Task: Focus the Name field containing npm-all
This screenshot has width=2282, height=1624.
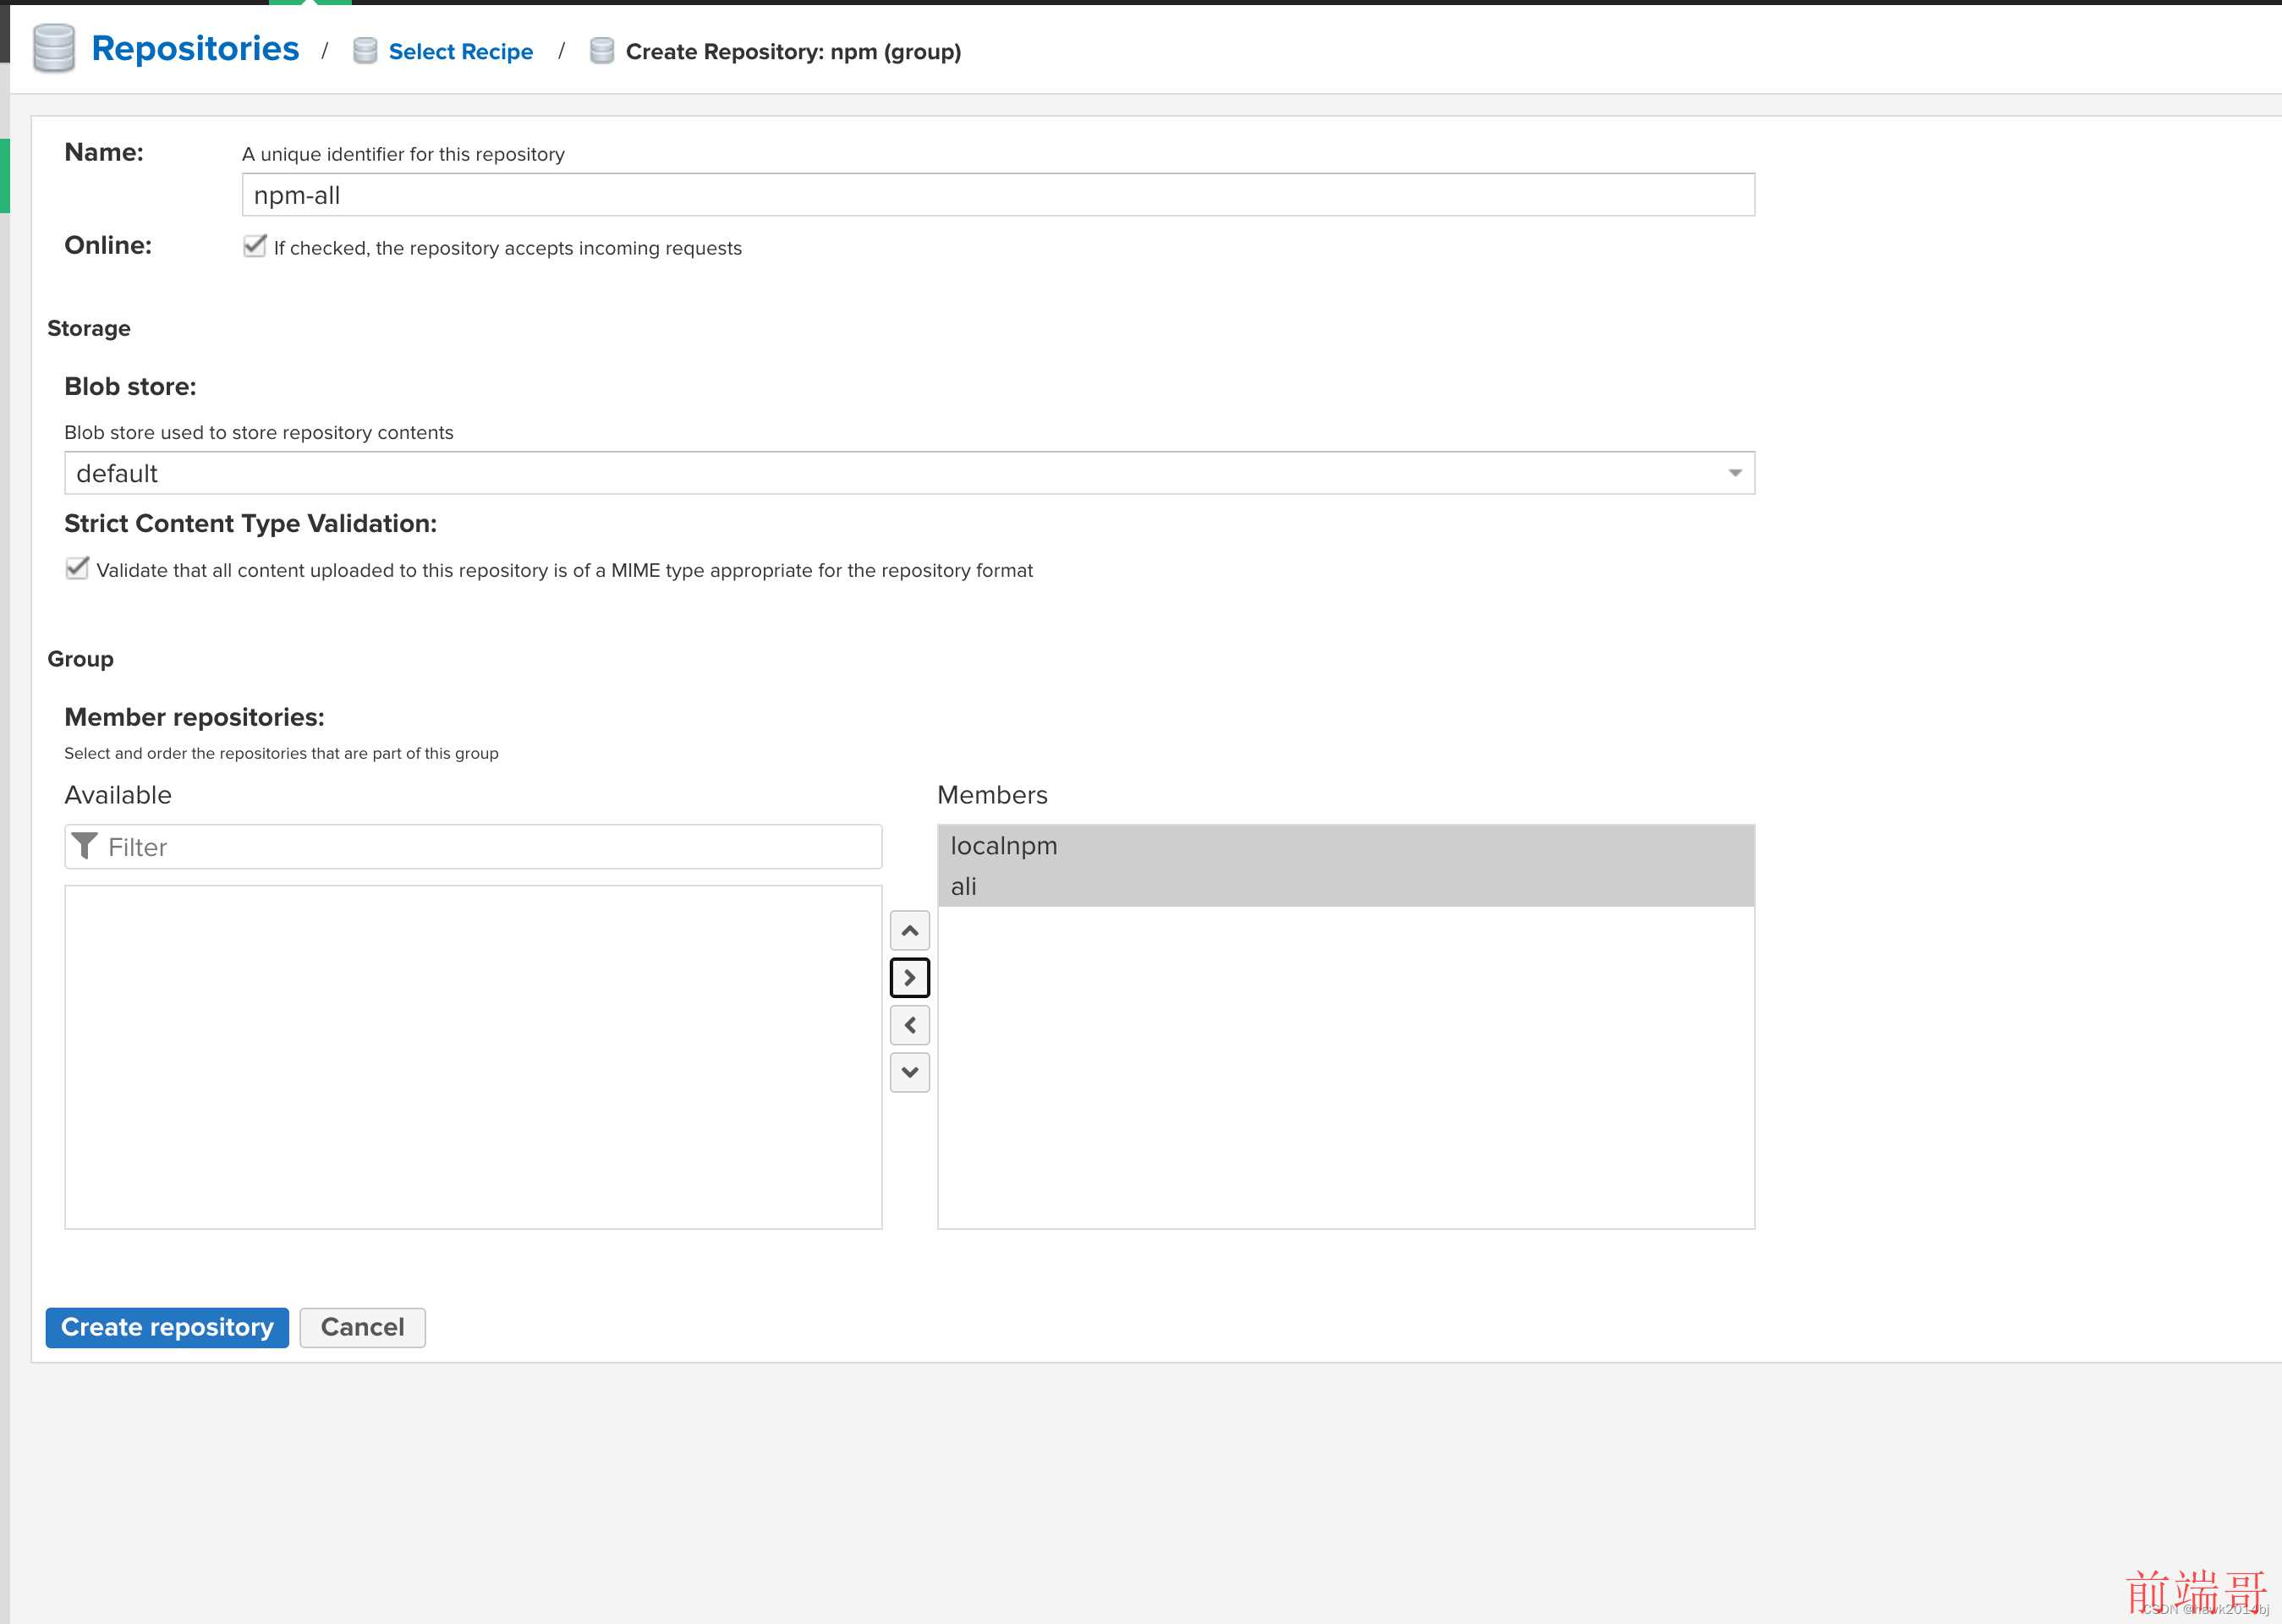Action: pyautogui.click(x=998, y=195)
